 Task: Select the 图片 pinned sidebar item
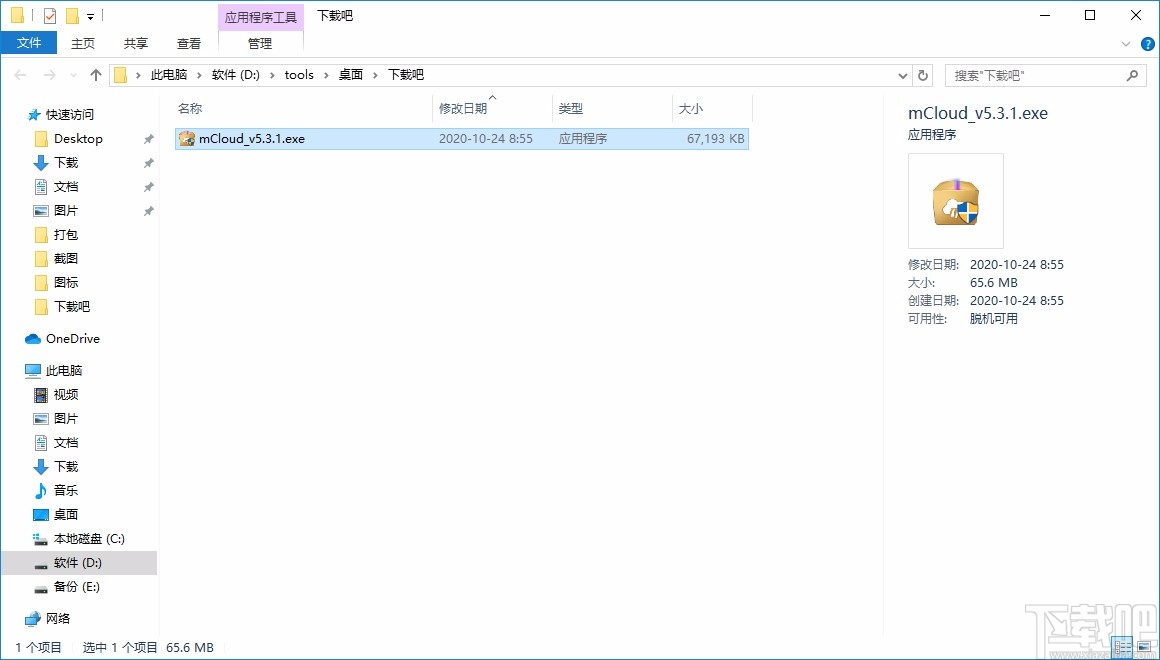(67, 210)
